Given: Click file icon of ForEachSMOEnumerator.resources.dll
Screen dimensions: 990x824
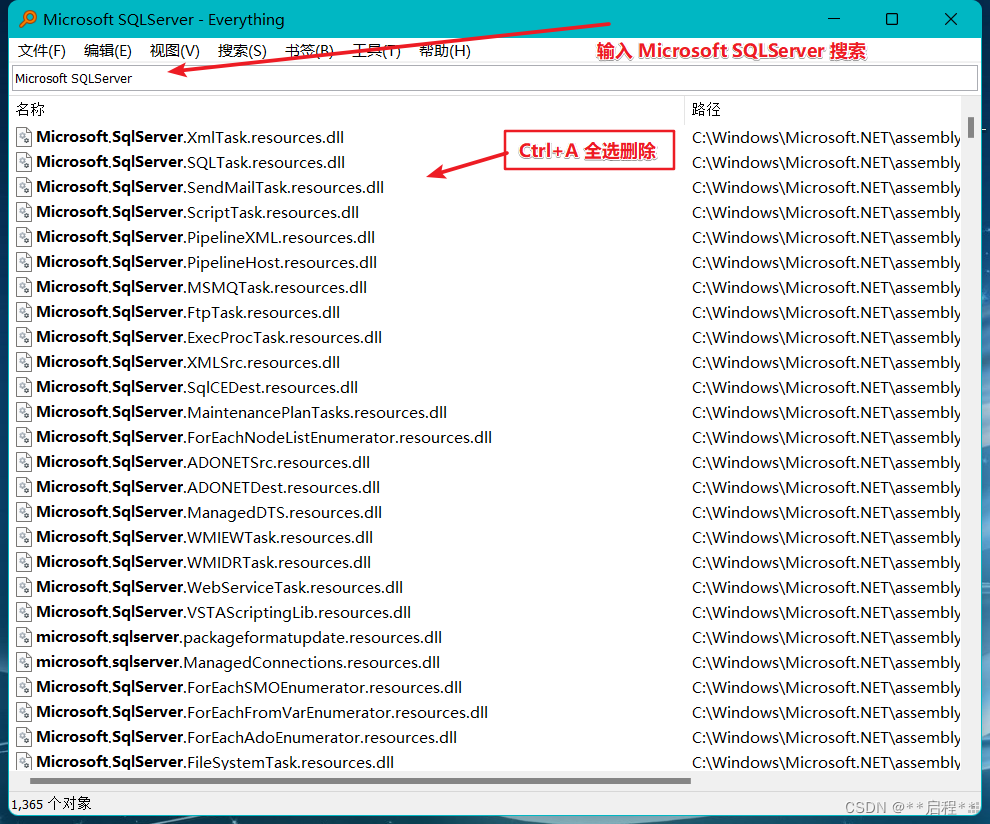Looking at the screenshot, I should tap(24, 688).
